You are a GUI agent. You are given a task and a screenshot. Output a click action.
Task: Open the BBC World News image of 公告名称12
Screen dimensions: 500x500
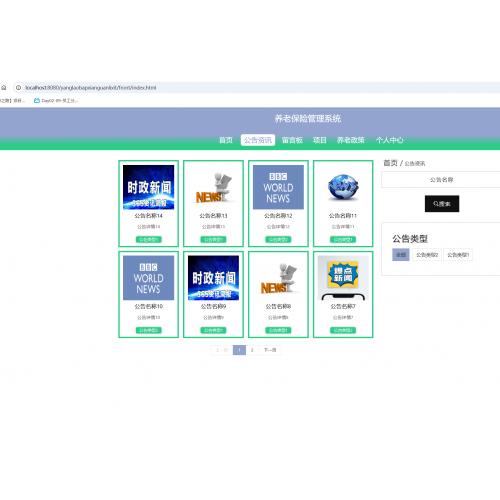[278, 187]
